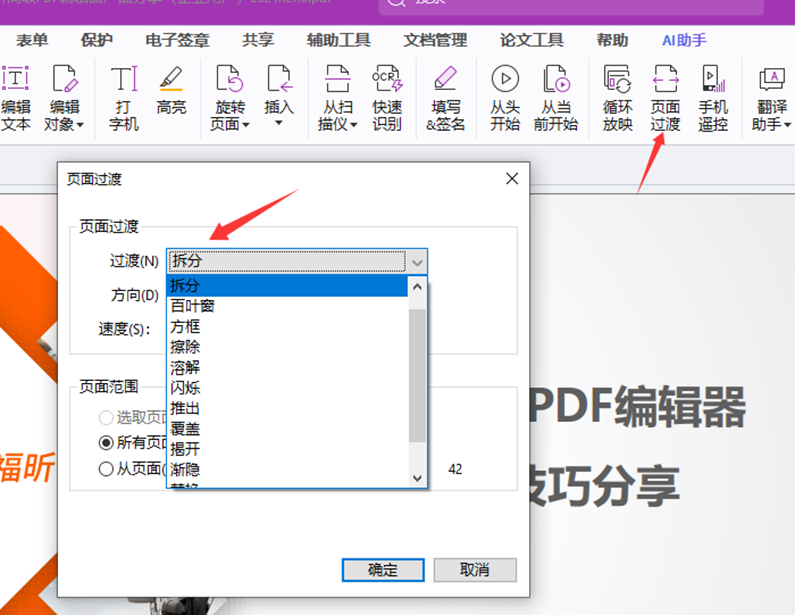Image resolution: width=795 pixels, height=615 pixels.
Task: Select the 从页面 page range radio button
Action: point(106,469)
